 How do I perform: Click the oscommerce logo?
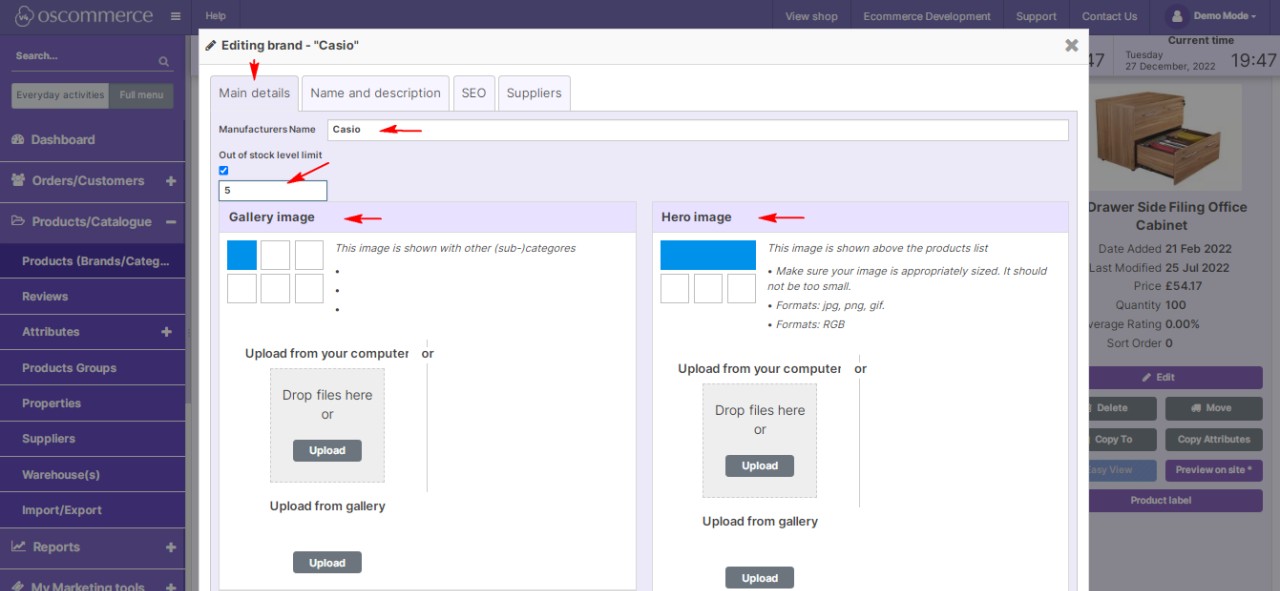tap(84, 16)
